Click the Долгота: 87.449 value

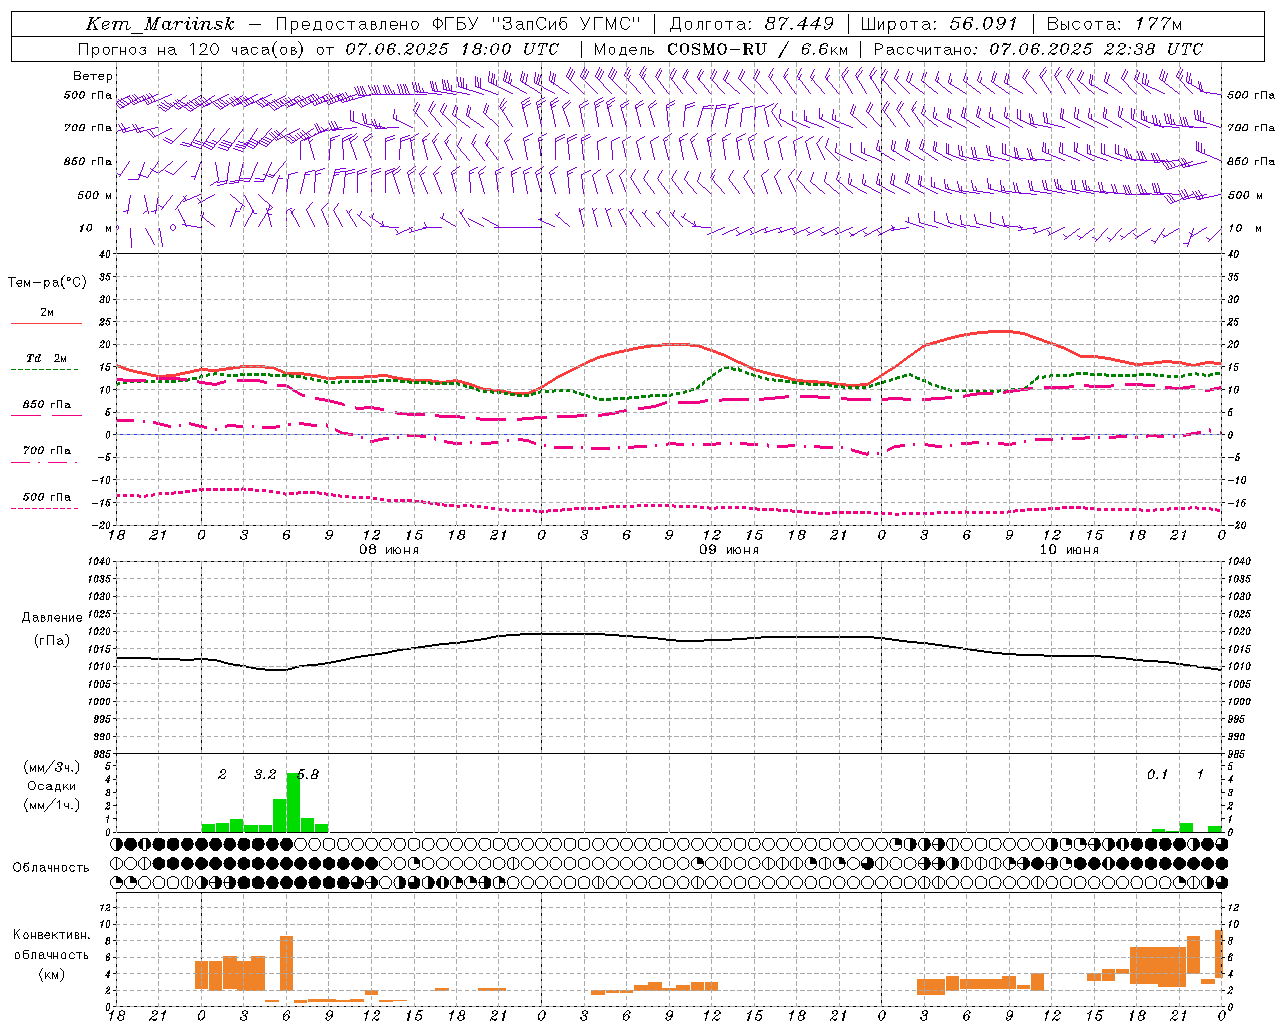(751, 24)
